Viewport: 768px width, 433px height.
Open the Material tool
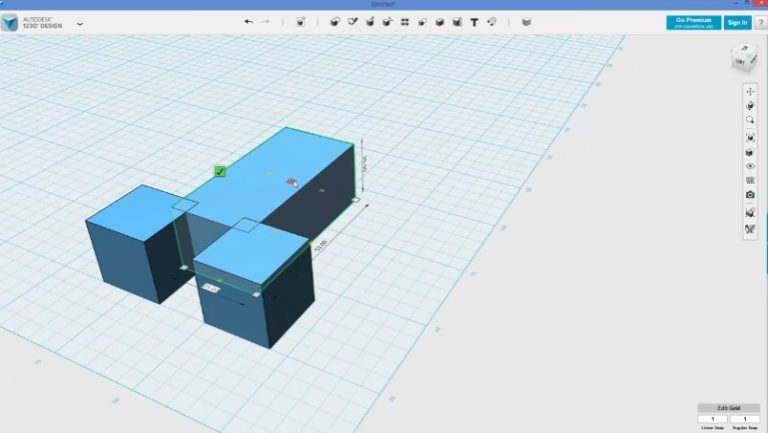pos(527,22)
